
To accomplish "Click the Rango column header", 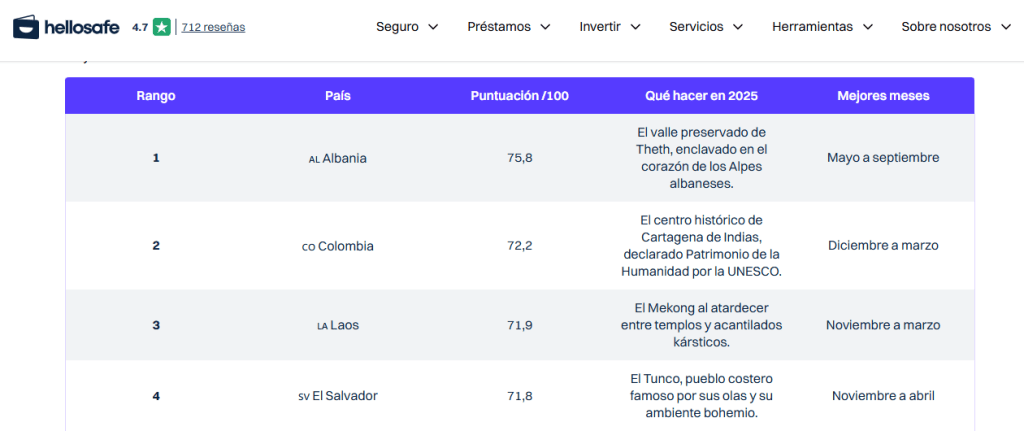I will (x=156, y=96).
